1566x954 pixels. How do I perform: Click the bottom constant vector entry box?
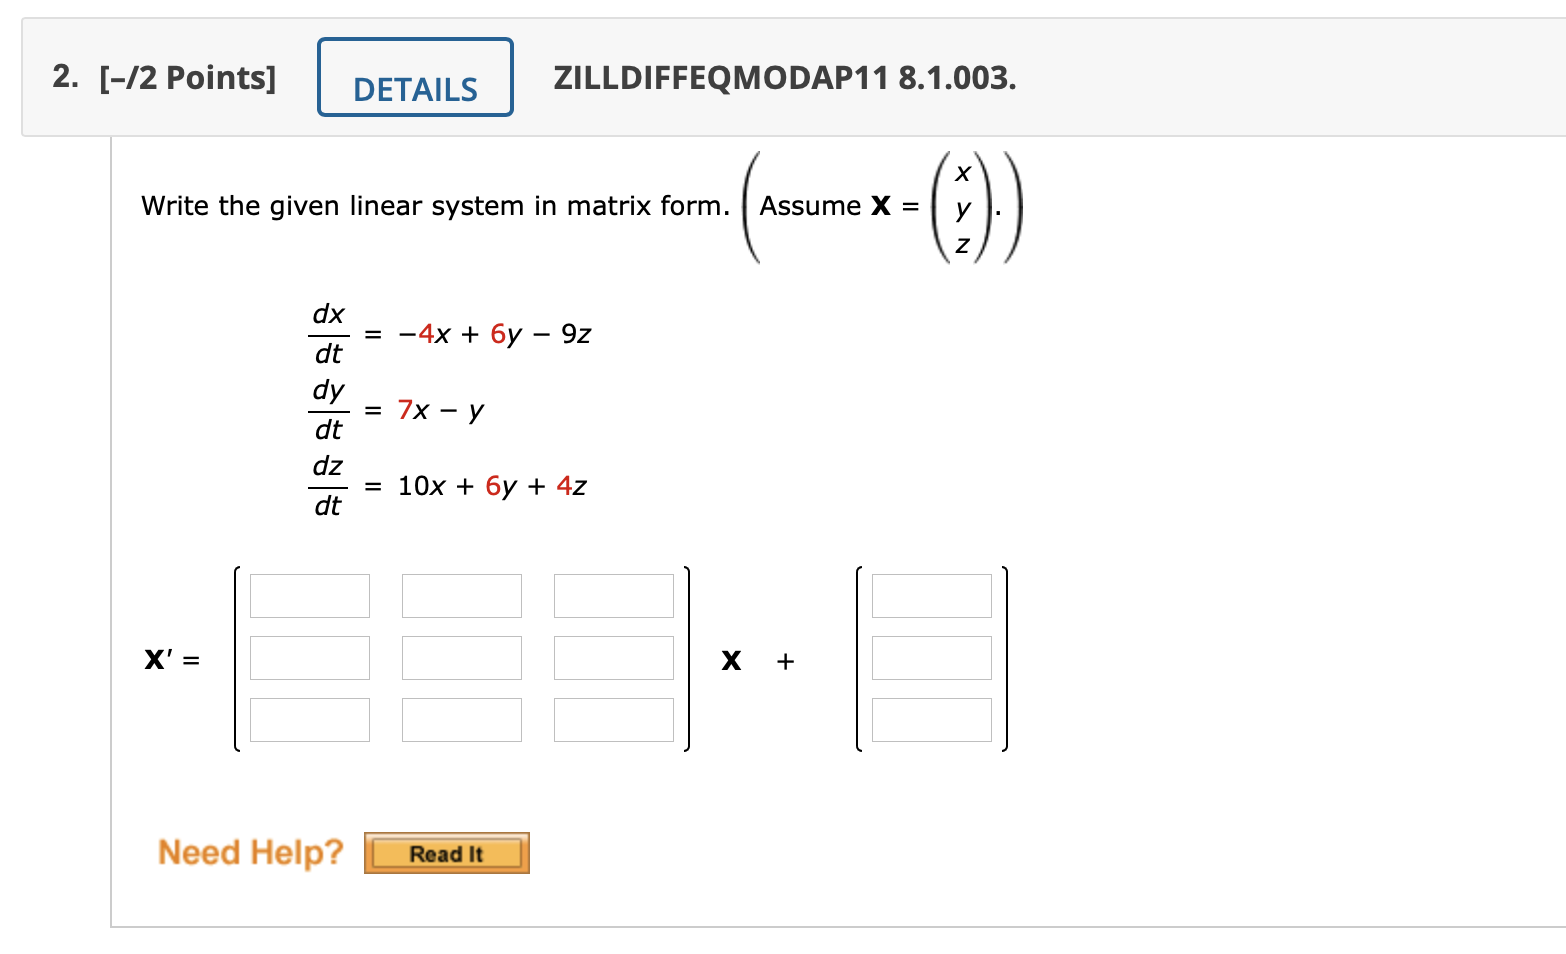point(931,719)
